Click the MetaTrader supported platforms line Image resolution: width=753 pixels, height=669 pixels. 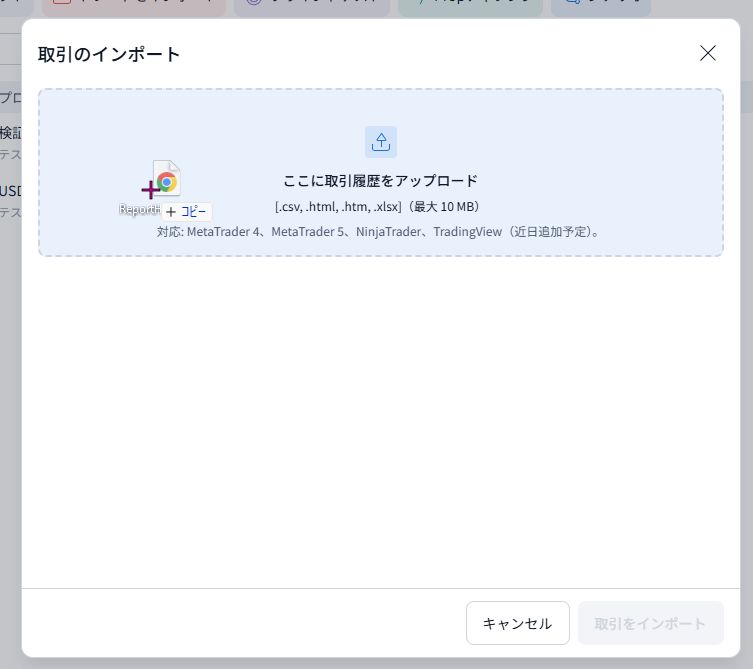pos(379,231)
